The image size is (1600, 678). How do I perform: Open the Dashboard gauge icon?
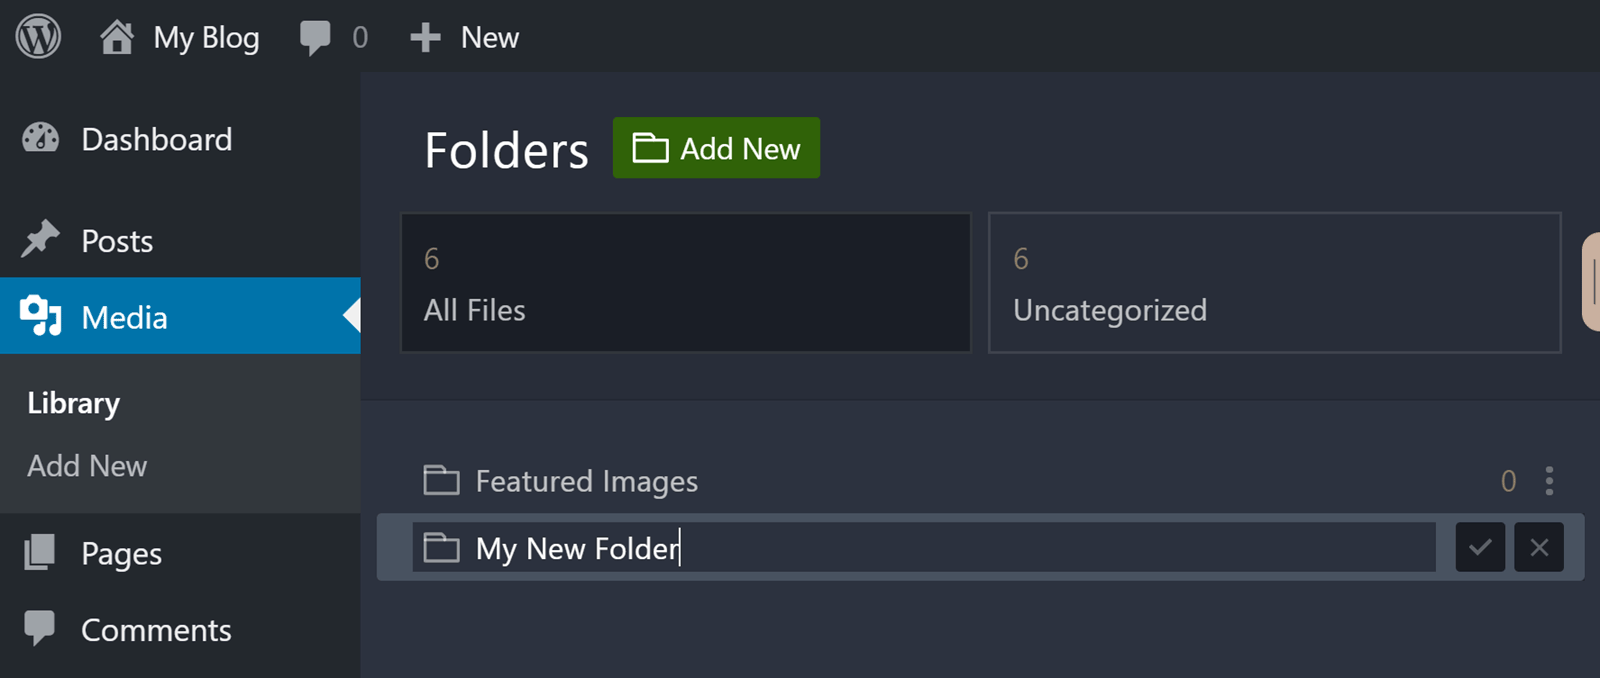[41, 139]
